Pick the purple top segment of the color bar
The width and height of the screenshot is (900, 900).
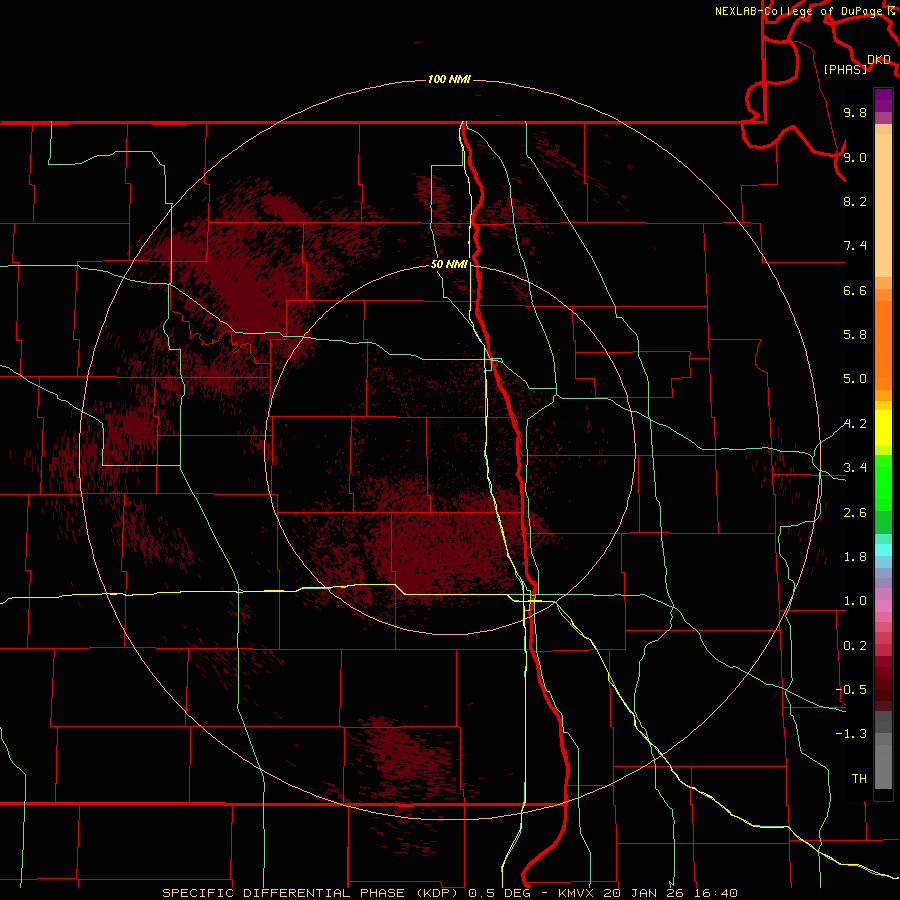point(883,100)
